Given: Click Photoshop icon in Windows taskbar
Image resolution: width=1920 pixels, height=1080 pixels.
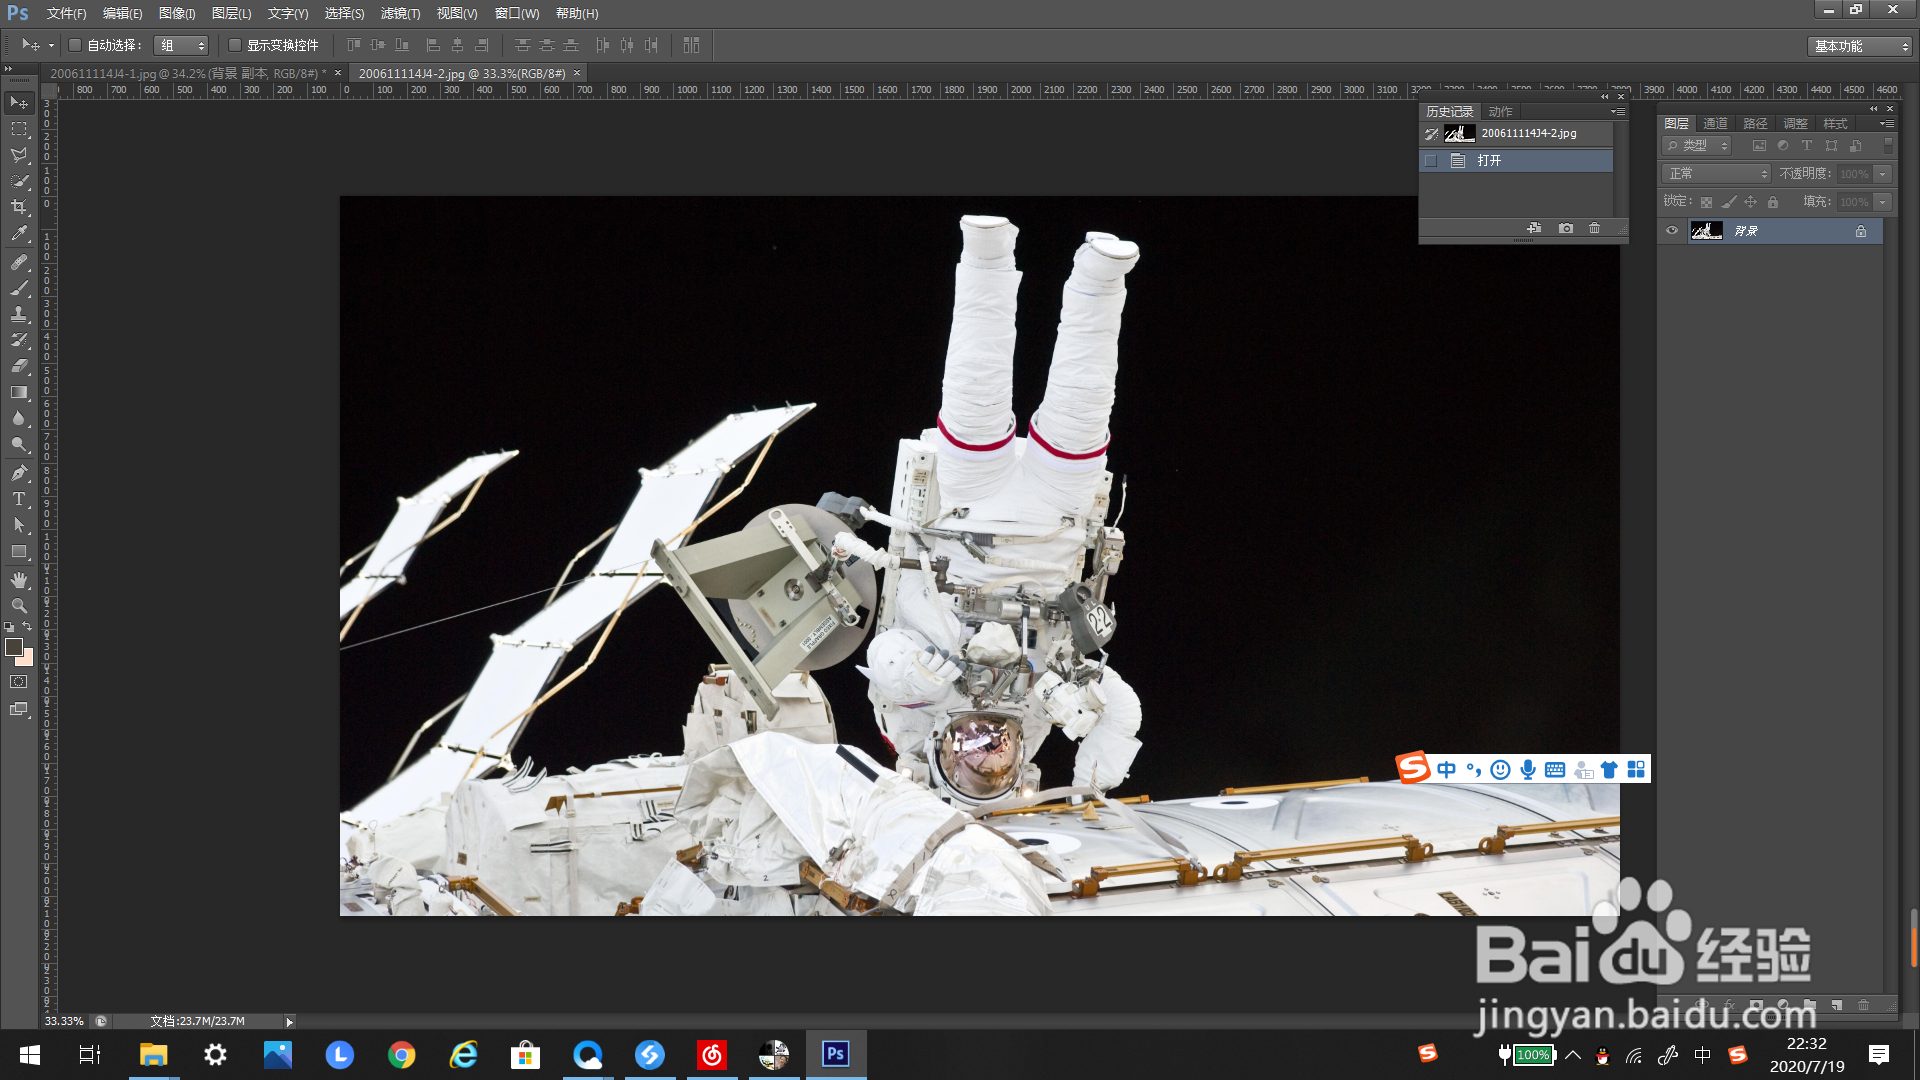Looking at the screenshot, I should [x=835, y=1054].
